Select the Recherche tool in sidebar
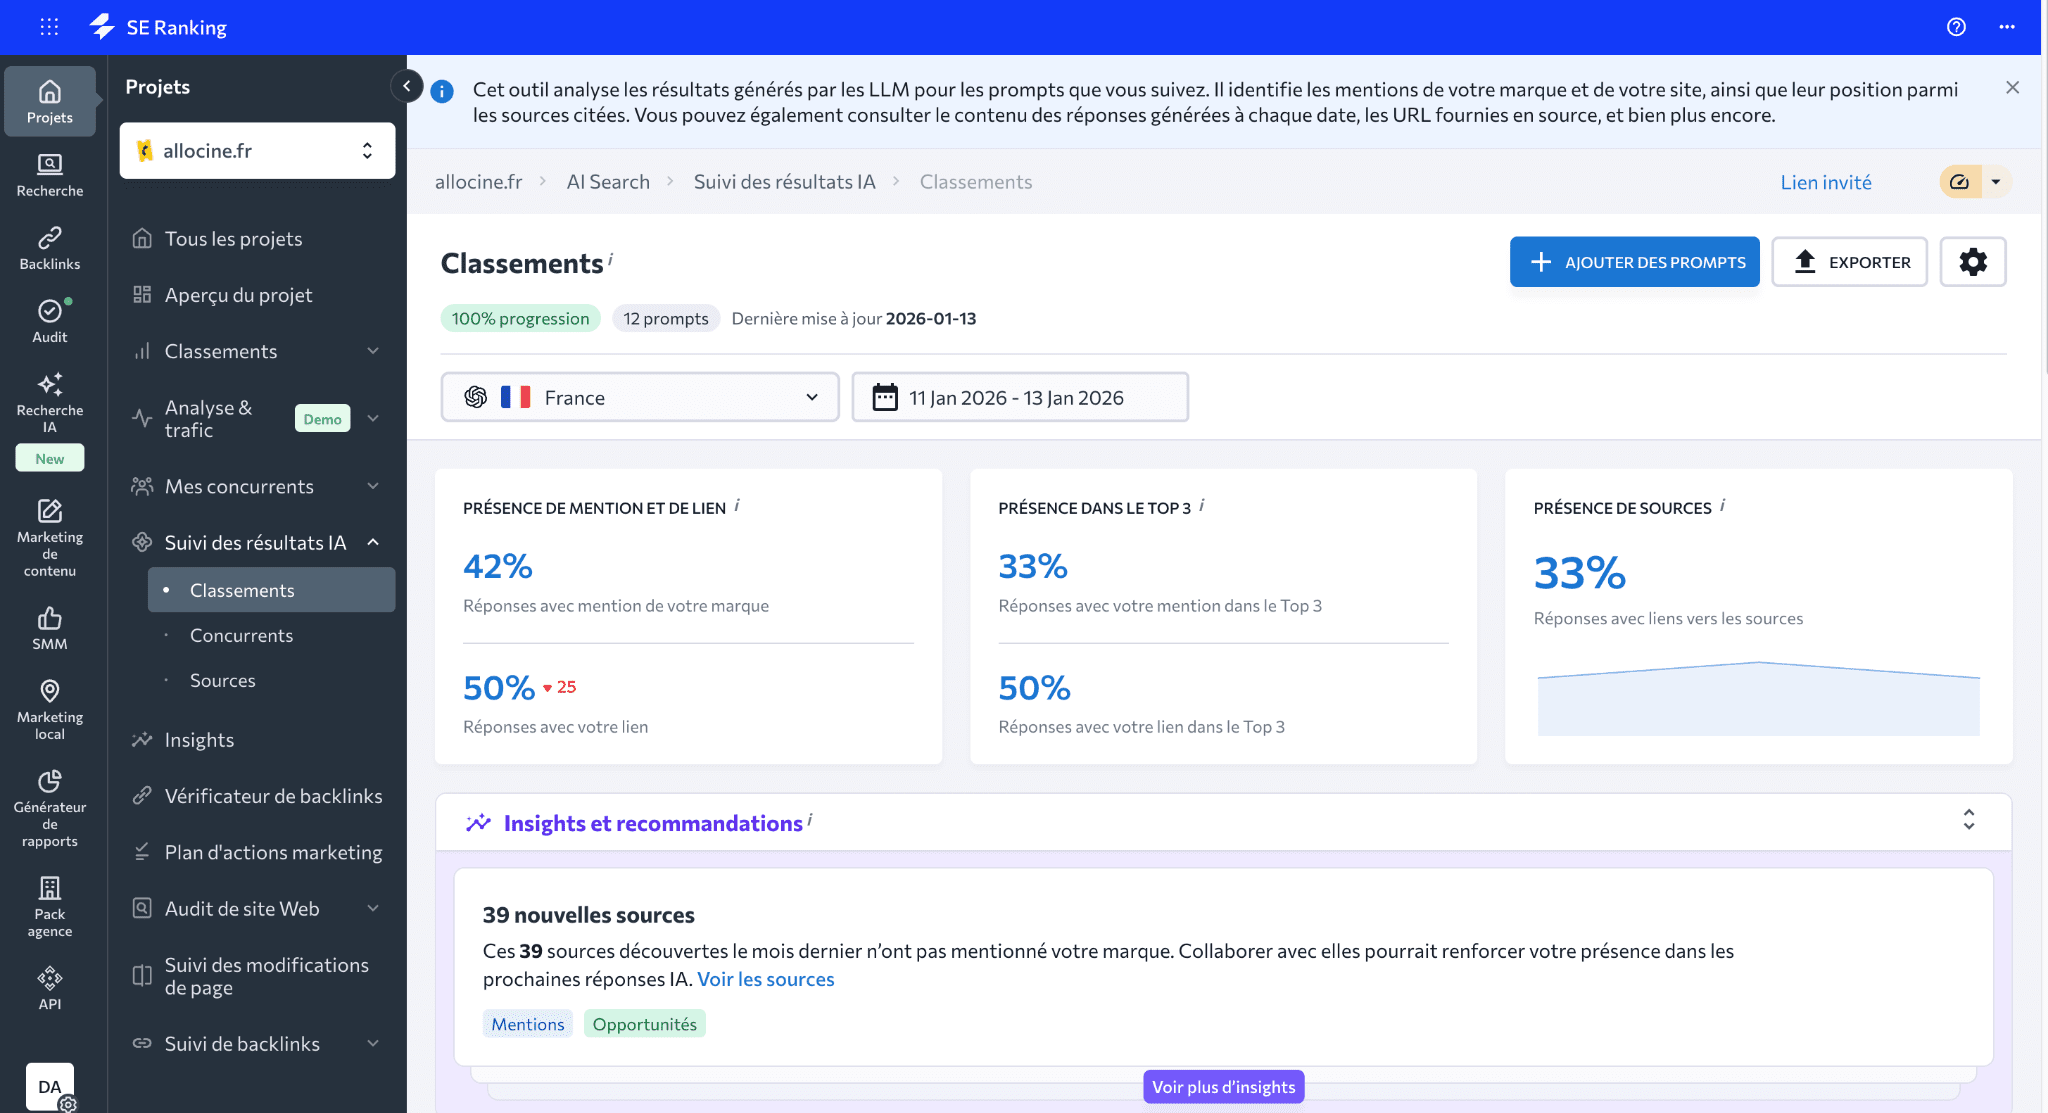 tap(49, 174)
